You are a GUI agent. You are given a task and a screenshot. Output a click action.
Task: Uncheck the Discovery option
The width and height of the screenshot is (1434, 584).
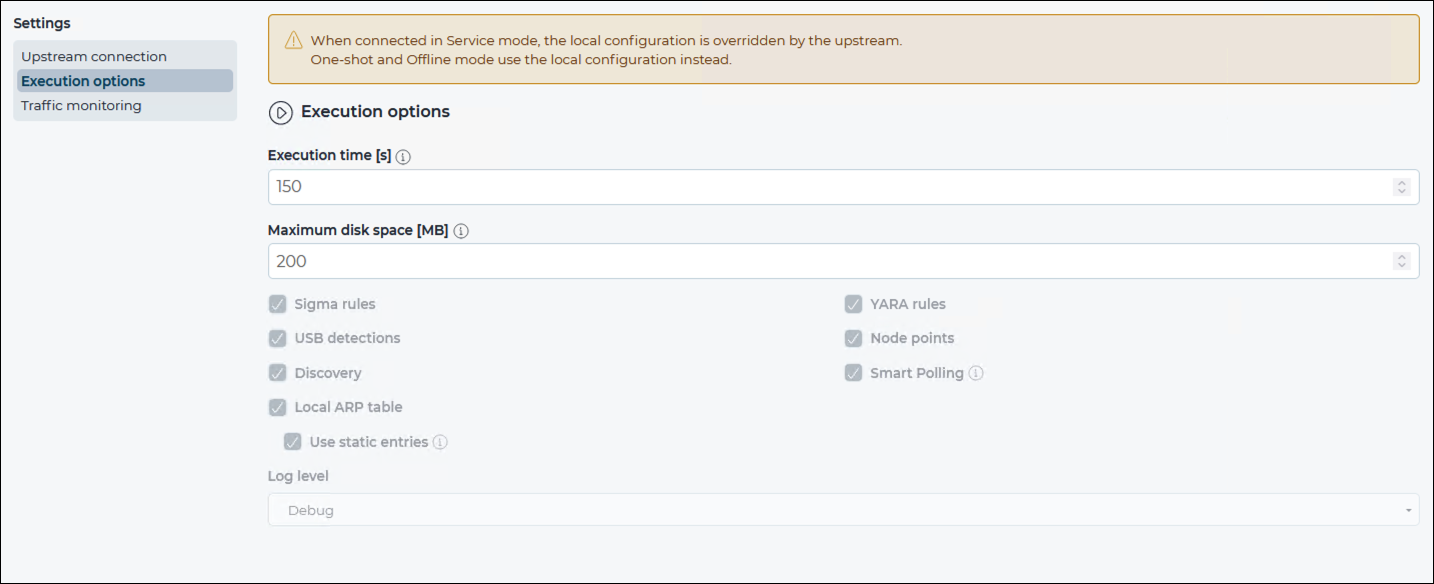pos(278,373)
